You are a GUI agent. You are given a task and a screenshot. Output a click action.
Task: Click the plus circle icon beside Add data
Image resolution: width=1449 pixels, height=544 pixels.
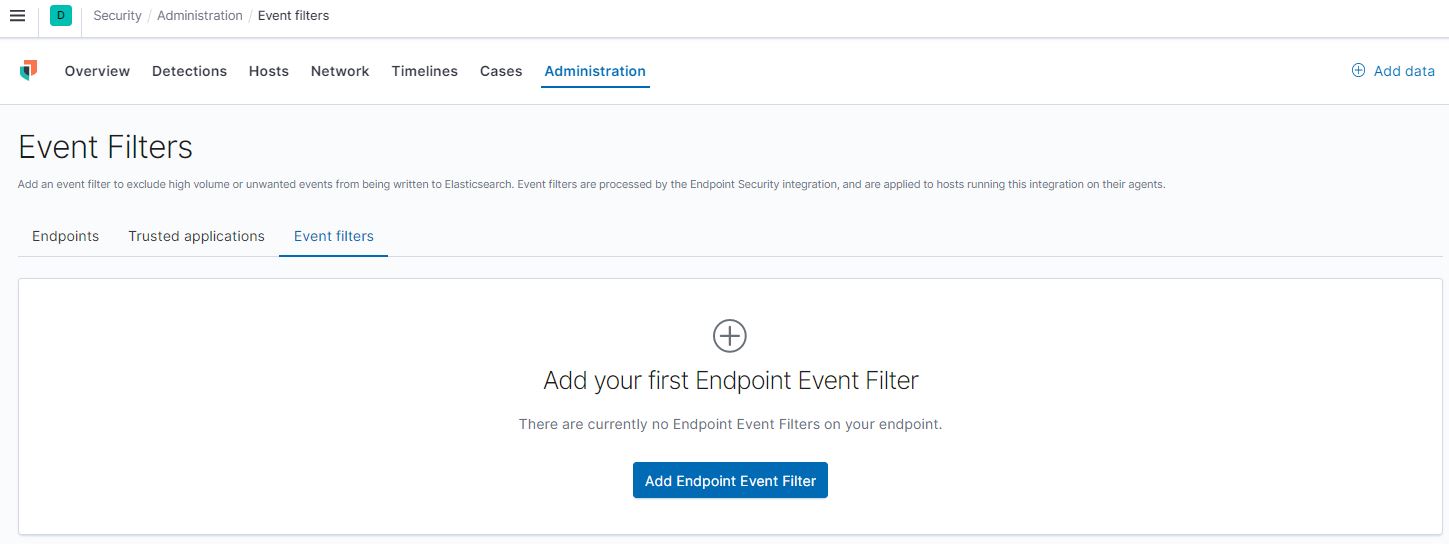click(1358, 71)
